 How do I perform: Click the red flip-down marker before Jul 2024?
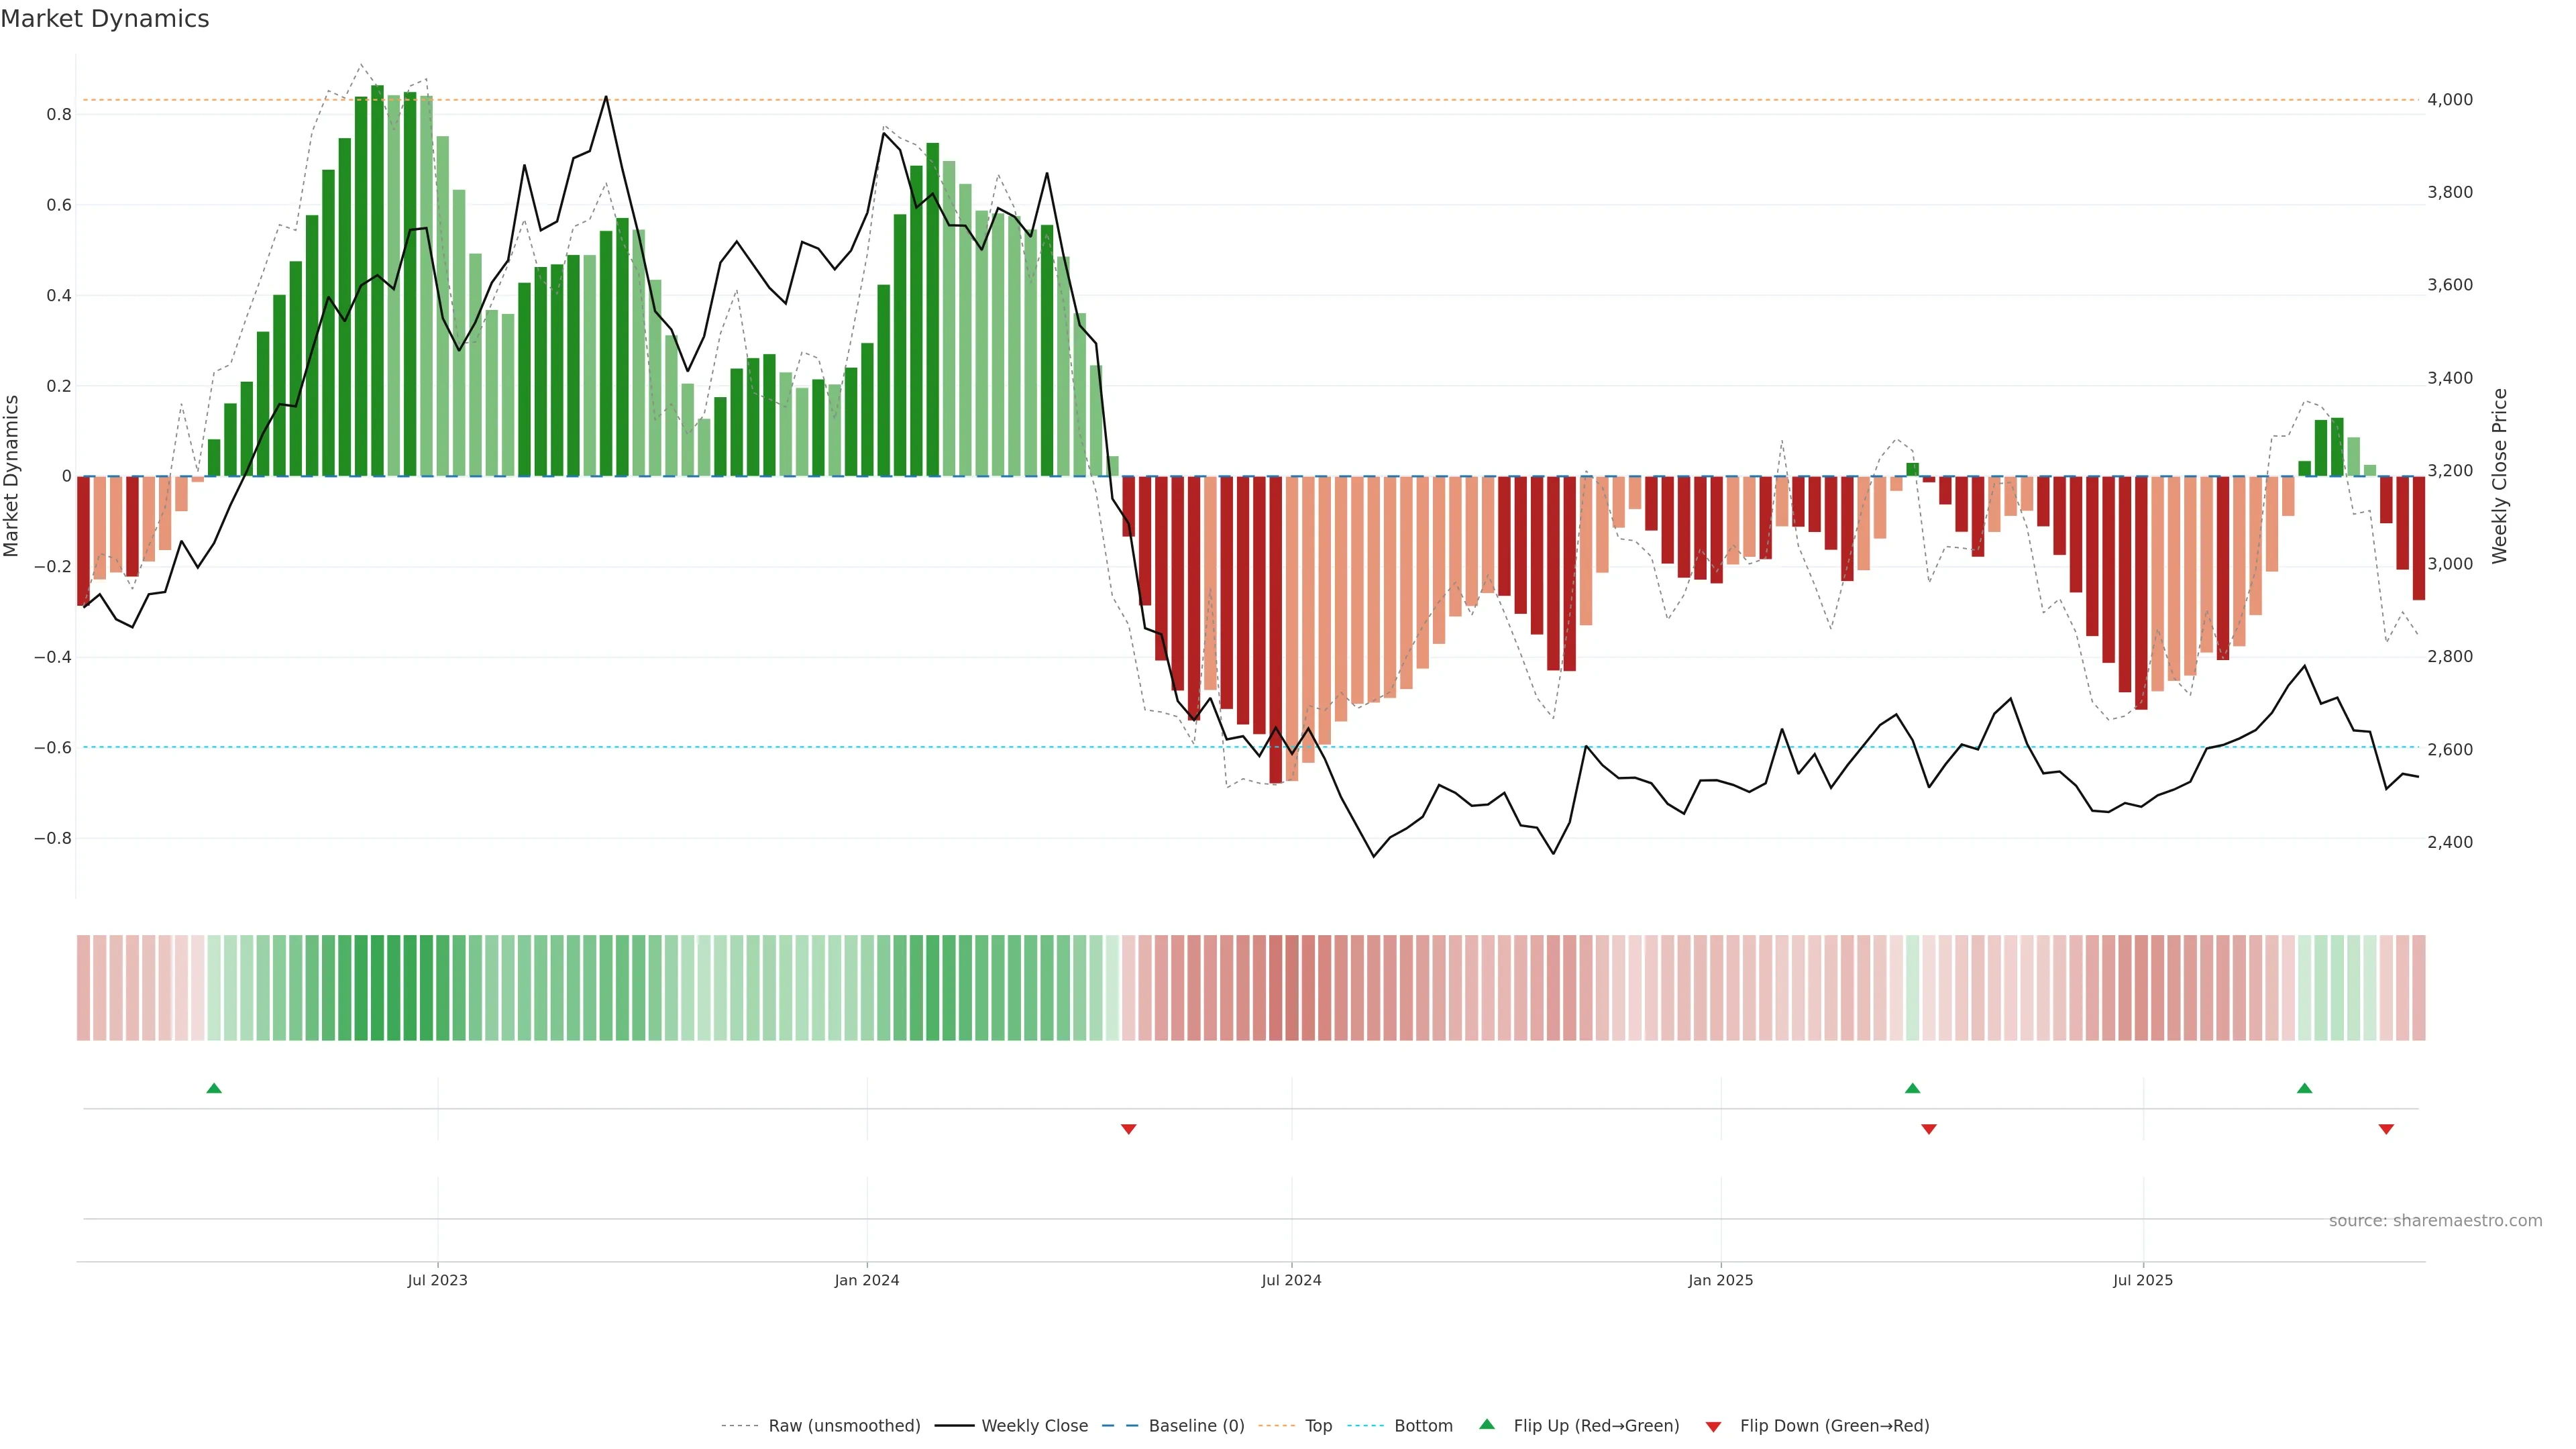pyautogui.click(x=1128, y=1129)
